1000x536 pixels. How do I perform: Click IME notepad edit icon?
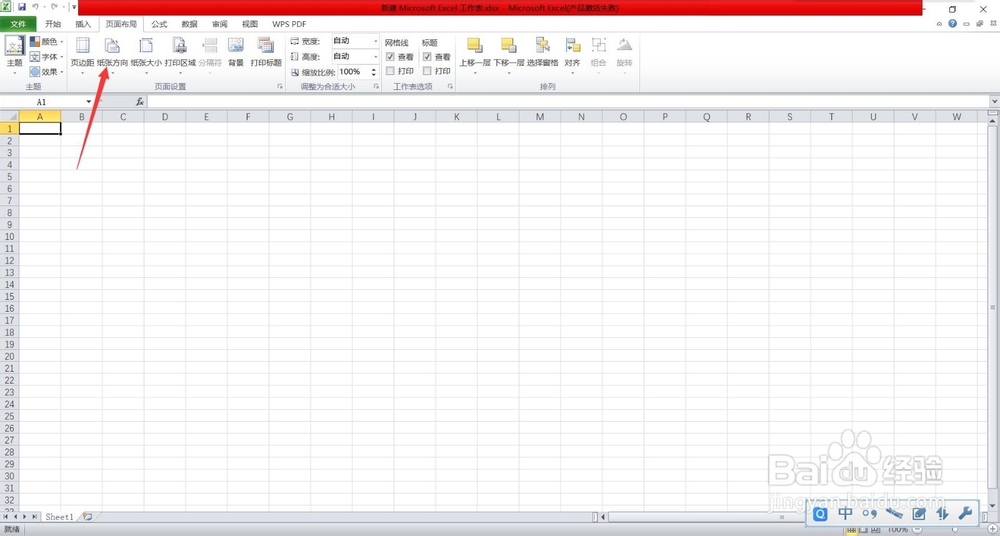coord(919,513)
